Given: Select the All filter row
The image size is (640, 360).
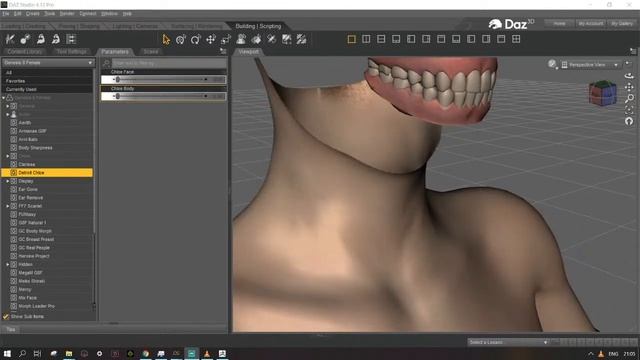Looking at the screenshot, I should (x=47, y=72).
